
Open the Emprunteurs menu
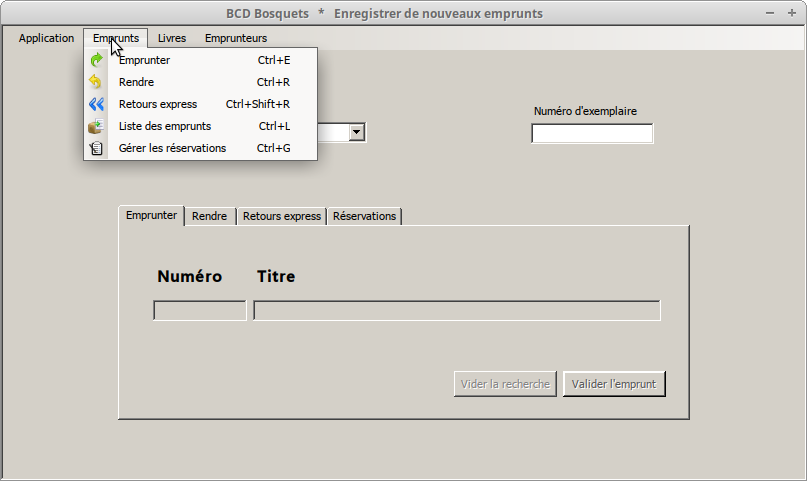[x=236, y=38]
